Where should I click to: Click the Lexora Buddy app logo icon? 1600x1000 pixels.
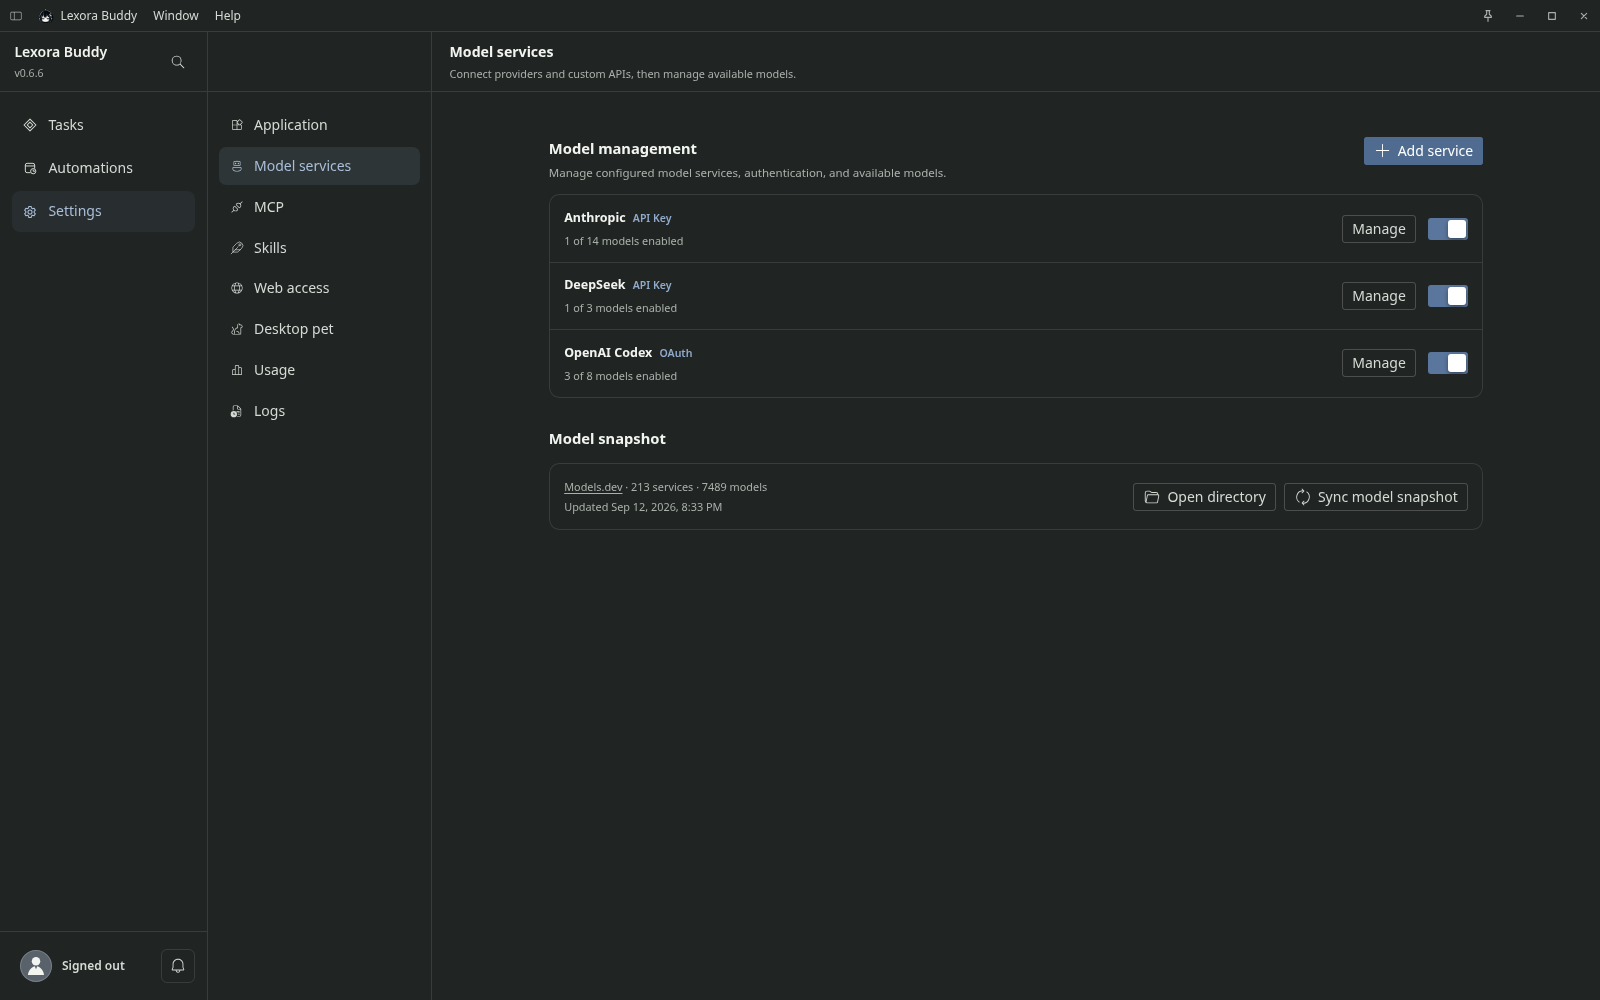45,16
